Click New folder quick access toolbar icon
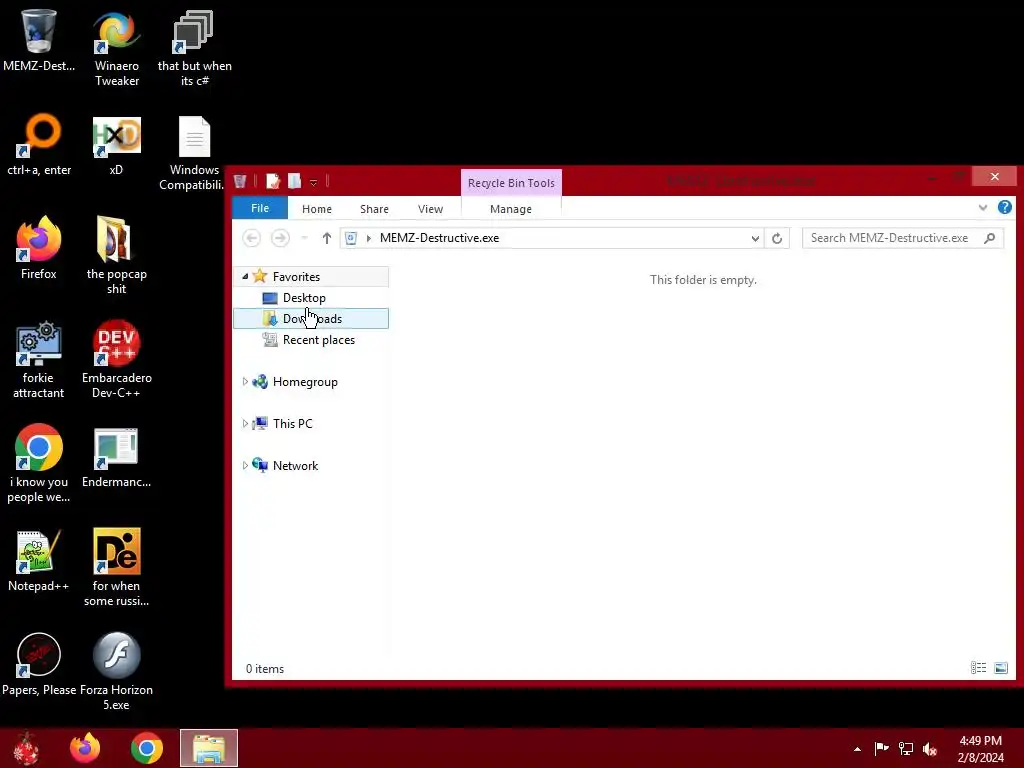 pos(295,181)
